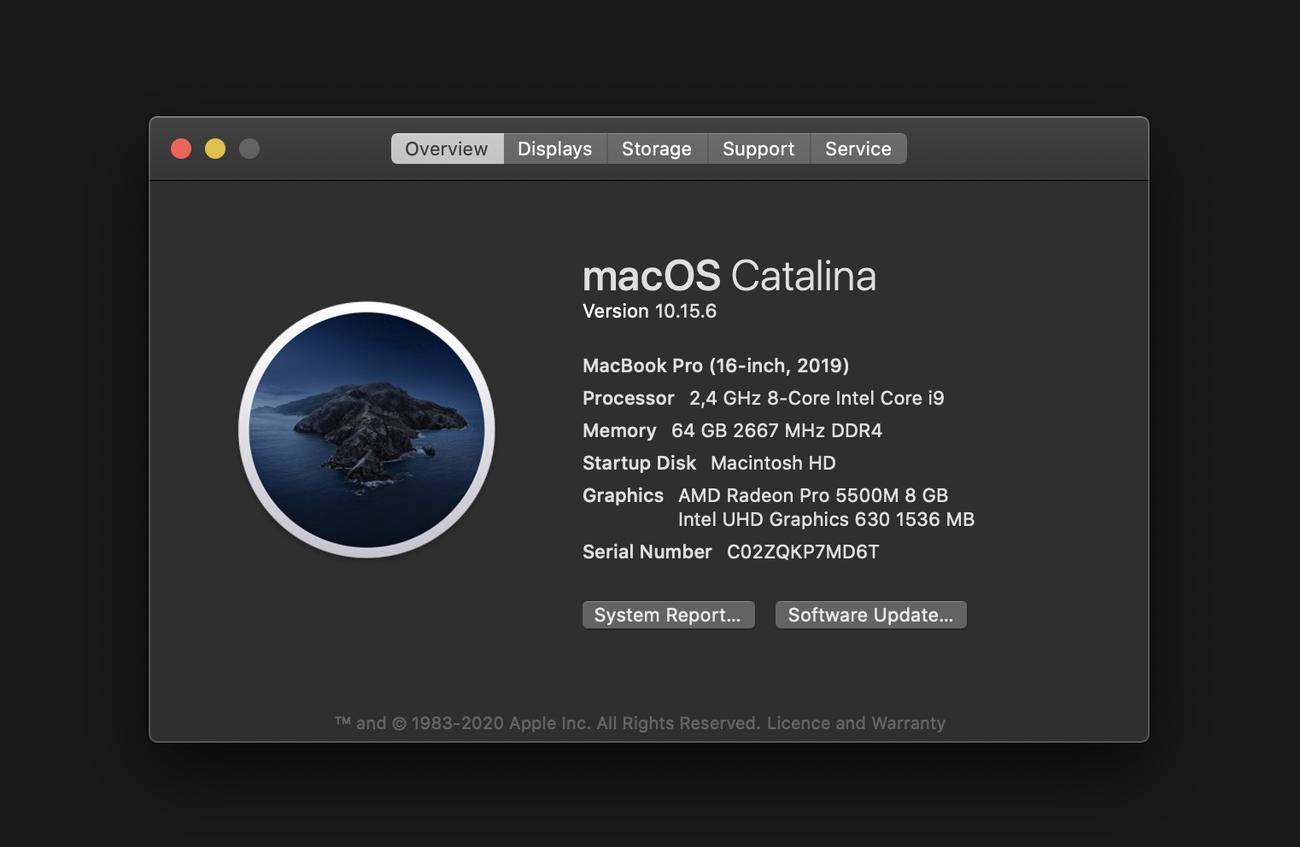Open the Storage tab
This screenshot has height=847, width=1300.
tap(656, 149)
